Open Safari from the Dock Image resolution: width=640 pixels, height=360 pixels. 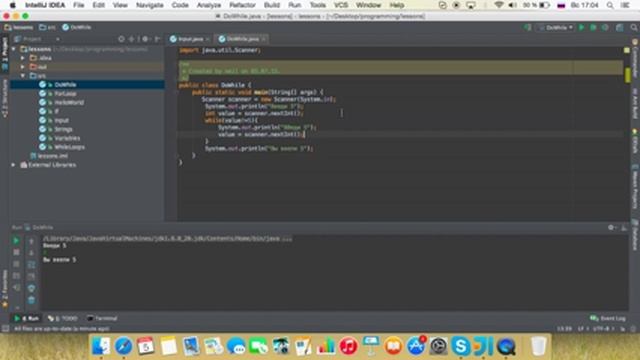pos(123,346)
